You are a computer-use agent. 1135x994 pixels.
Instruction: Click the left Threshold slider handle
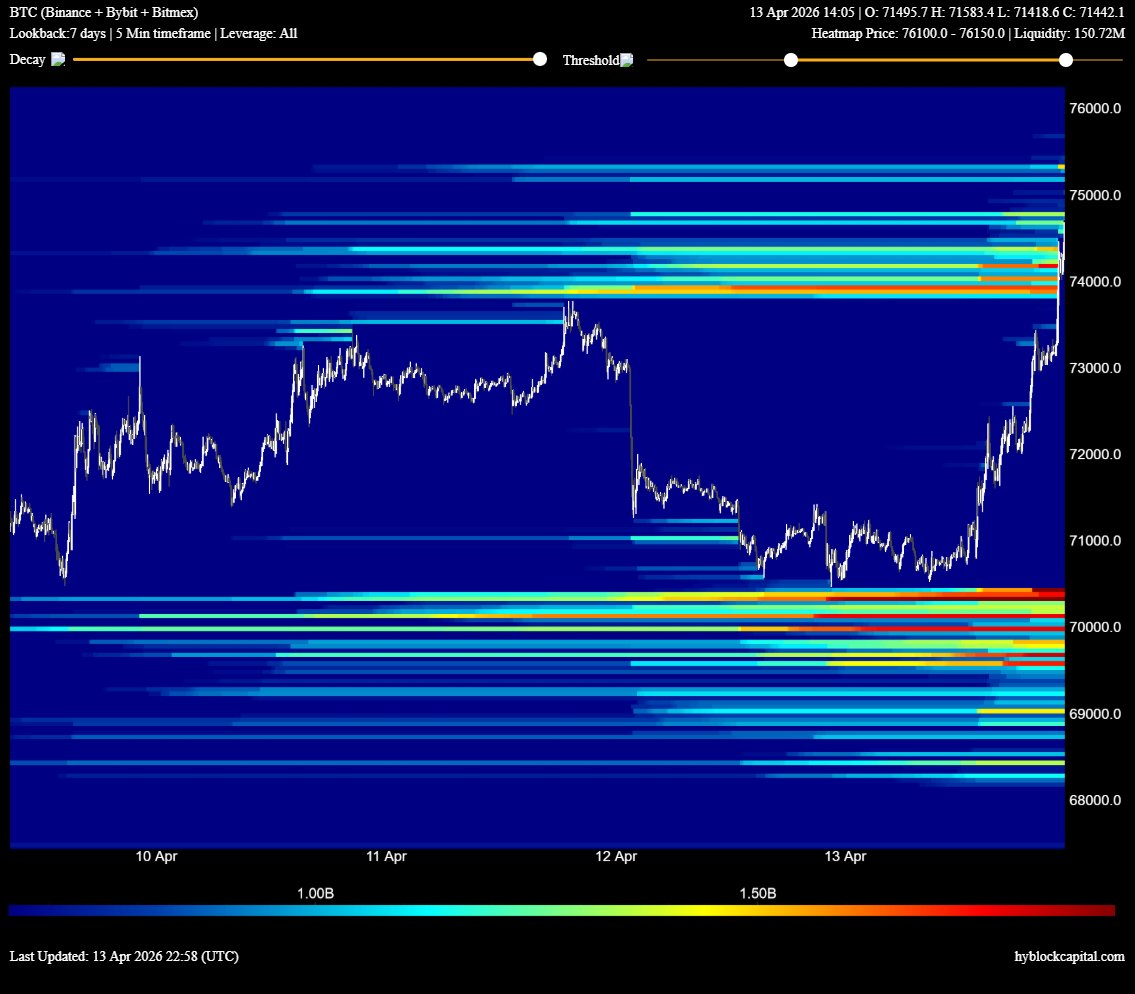coord(791,60)
